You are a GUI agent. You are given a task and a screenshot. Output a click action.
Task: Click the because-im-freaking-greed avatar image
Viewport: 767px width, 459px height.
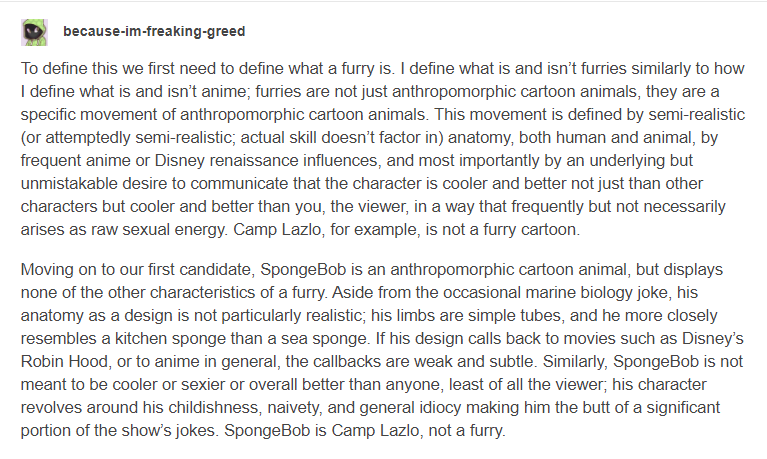pyautogui.click(x=34, y=32)
